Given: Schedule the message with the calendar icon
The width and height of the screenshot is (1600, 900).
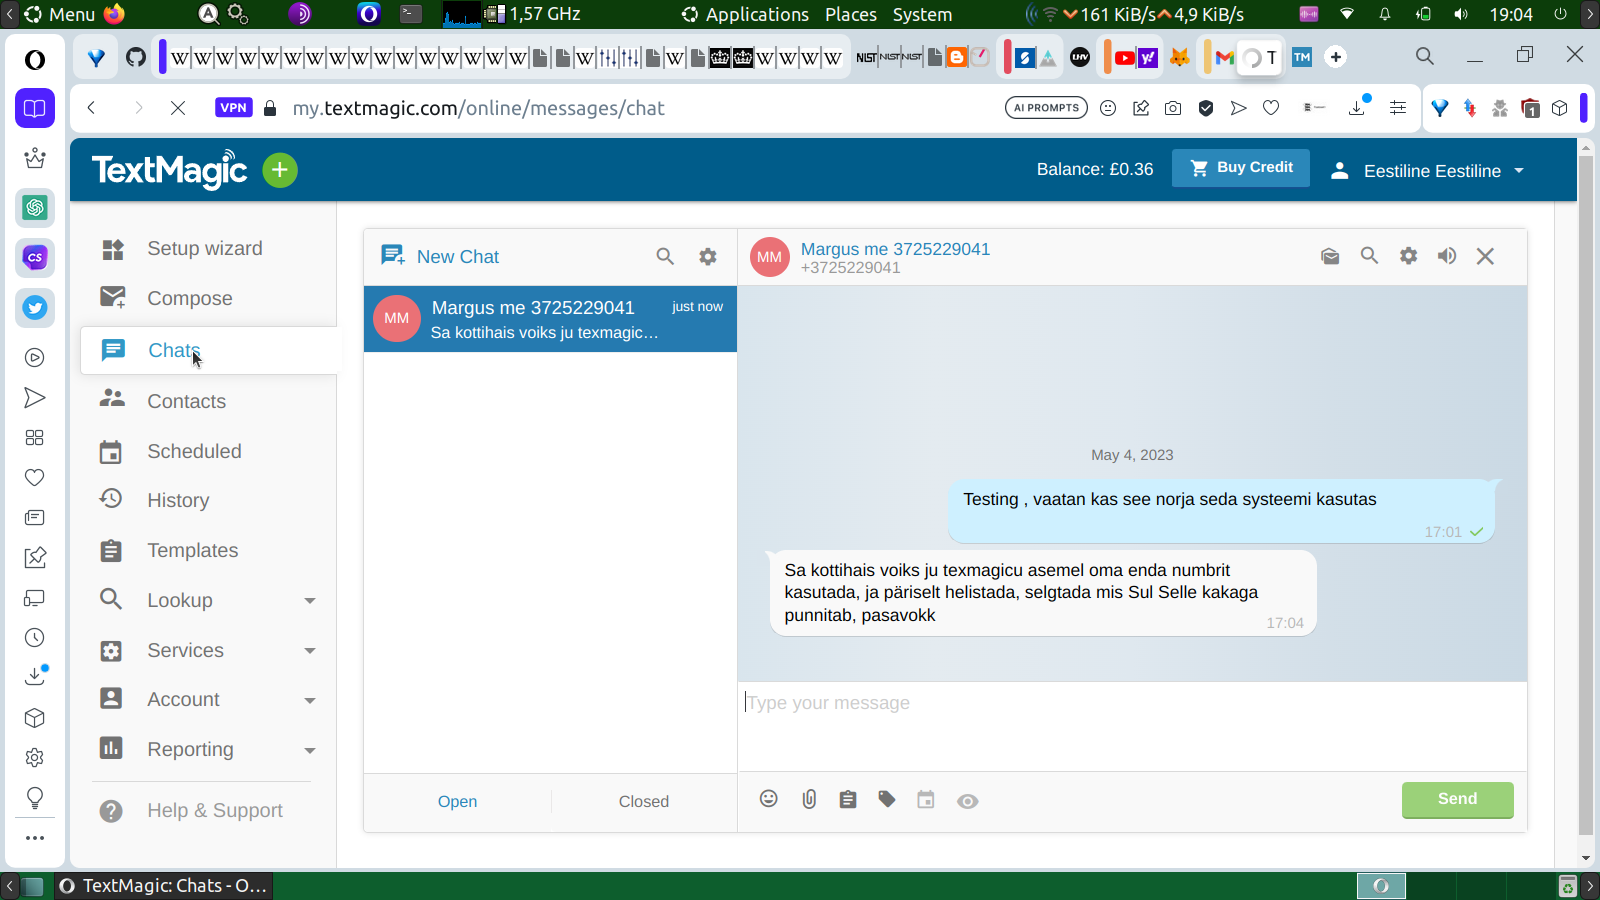Looking at the screenshot, I should 926,799.
